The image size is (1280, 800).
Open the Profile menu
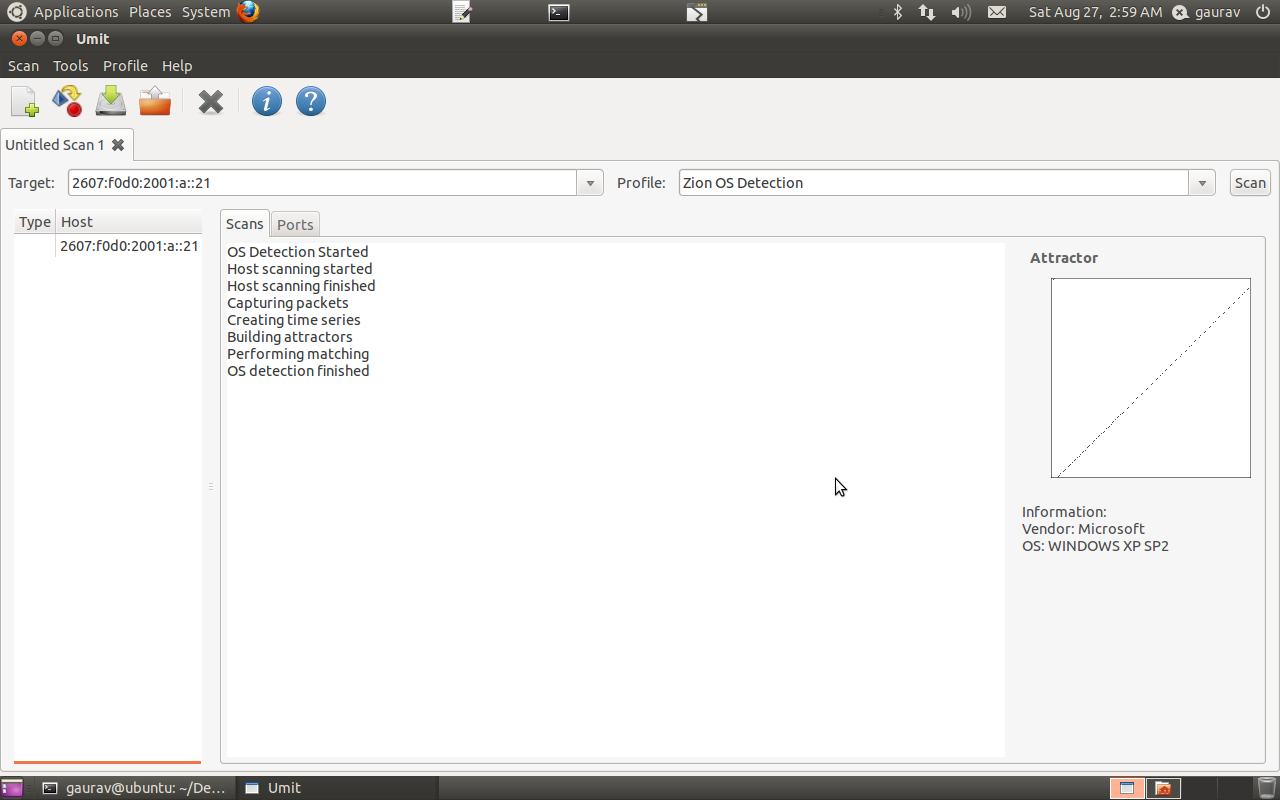tap(125, 66)
